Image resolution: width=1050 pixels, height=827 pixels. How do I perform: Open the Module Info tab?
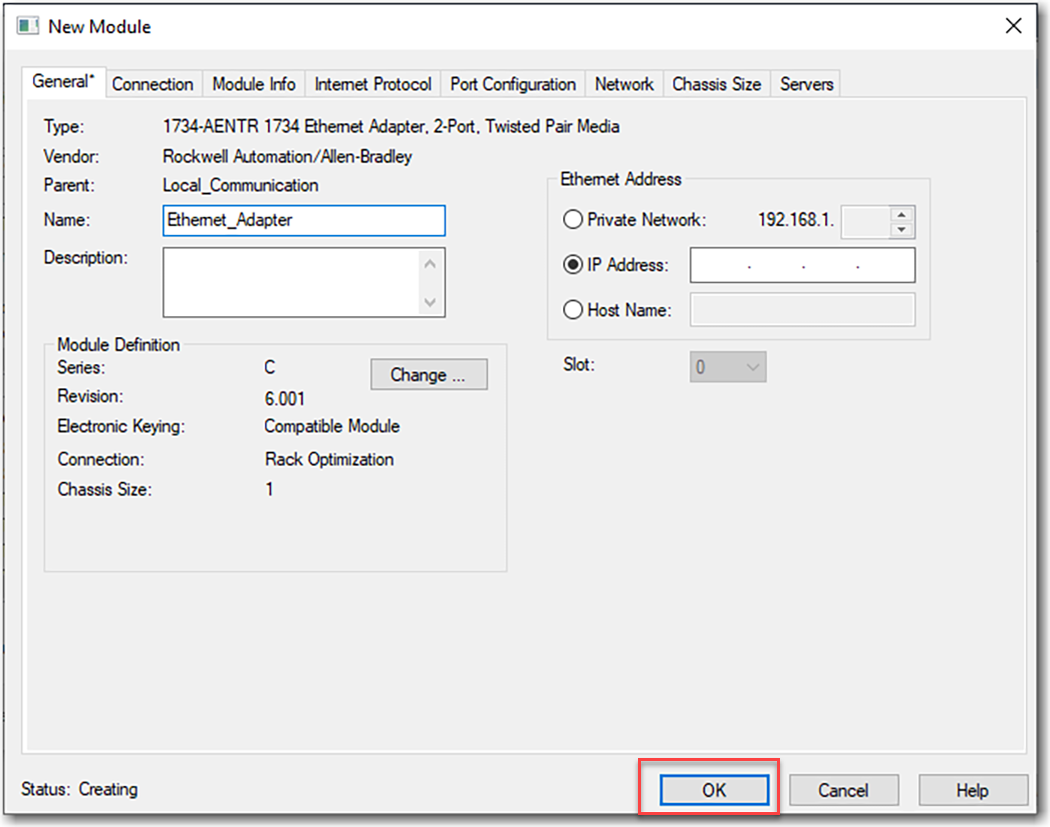pos(254,84)
